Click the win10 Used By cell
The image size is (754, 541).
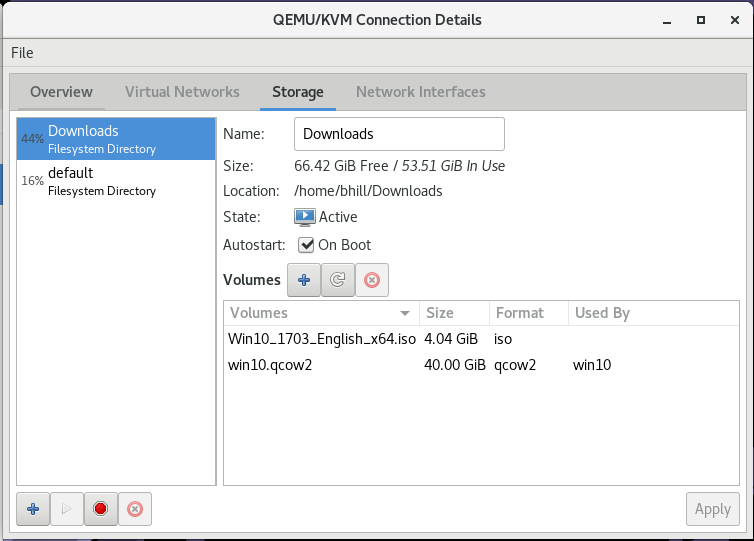point(592,365)
